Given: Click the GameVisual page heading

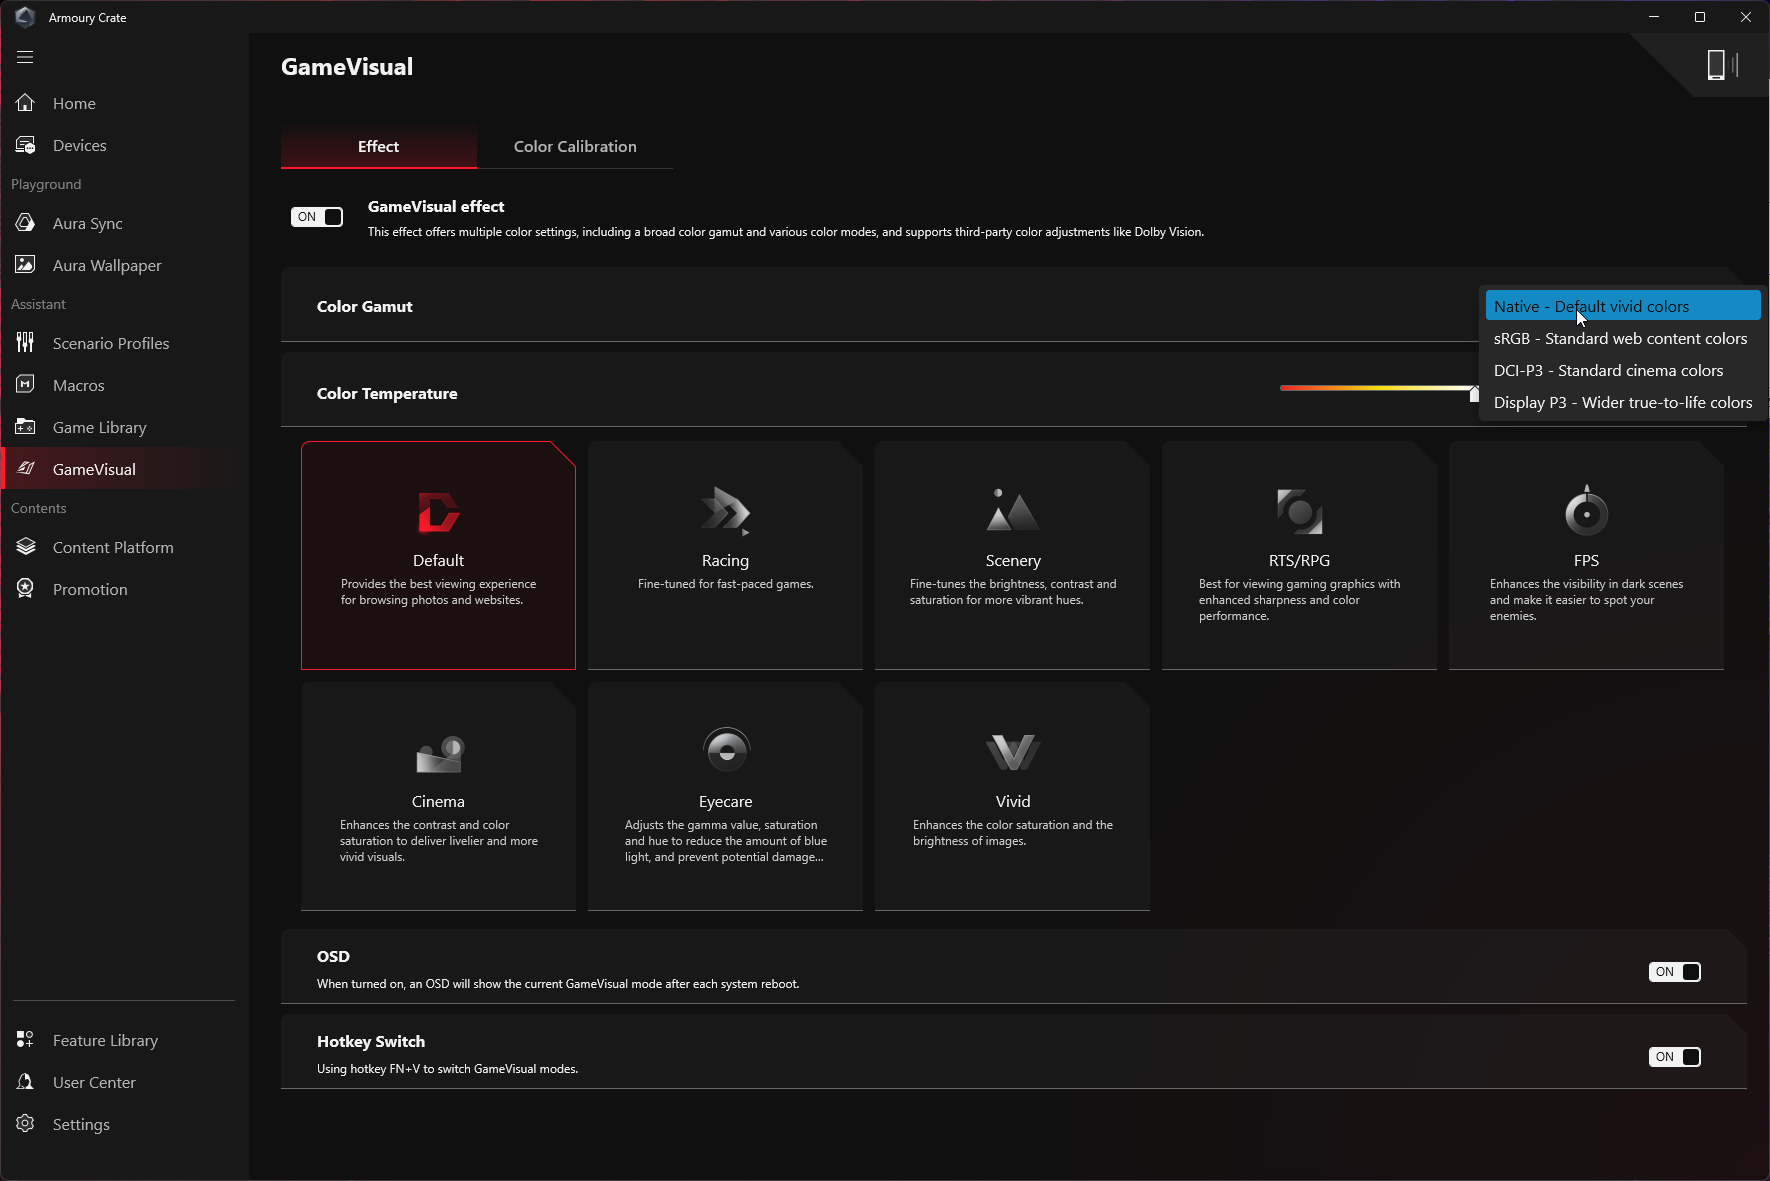Looking at the screenshot, I should coord(347,67).
